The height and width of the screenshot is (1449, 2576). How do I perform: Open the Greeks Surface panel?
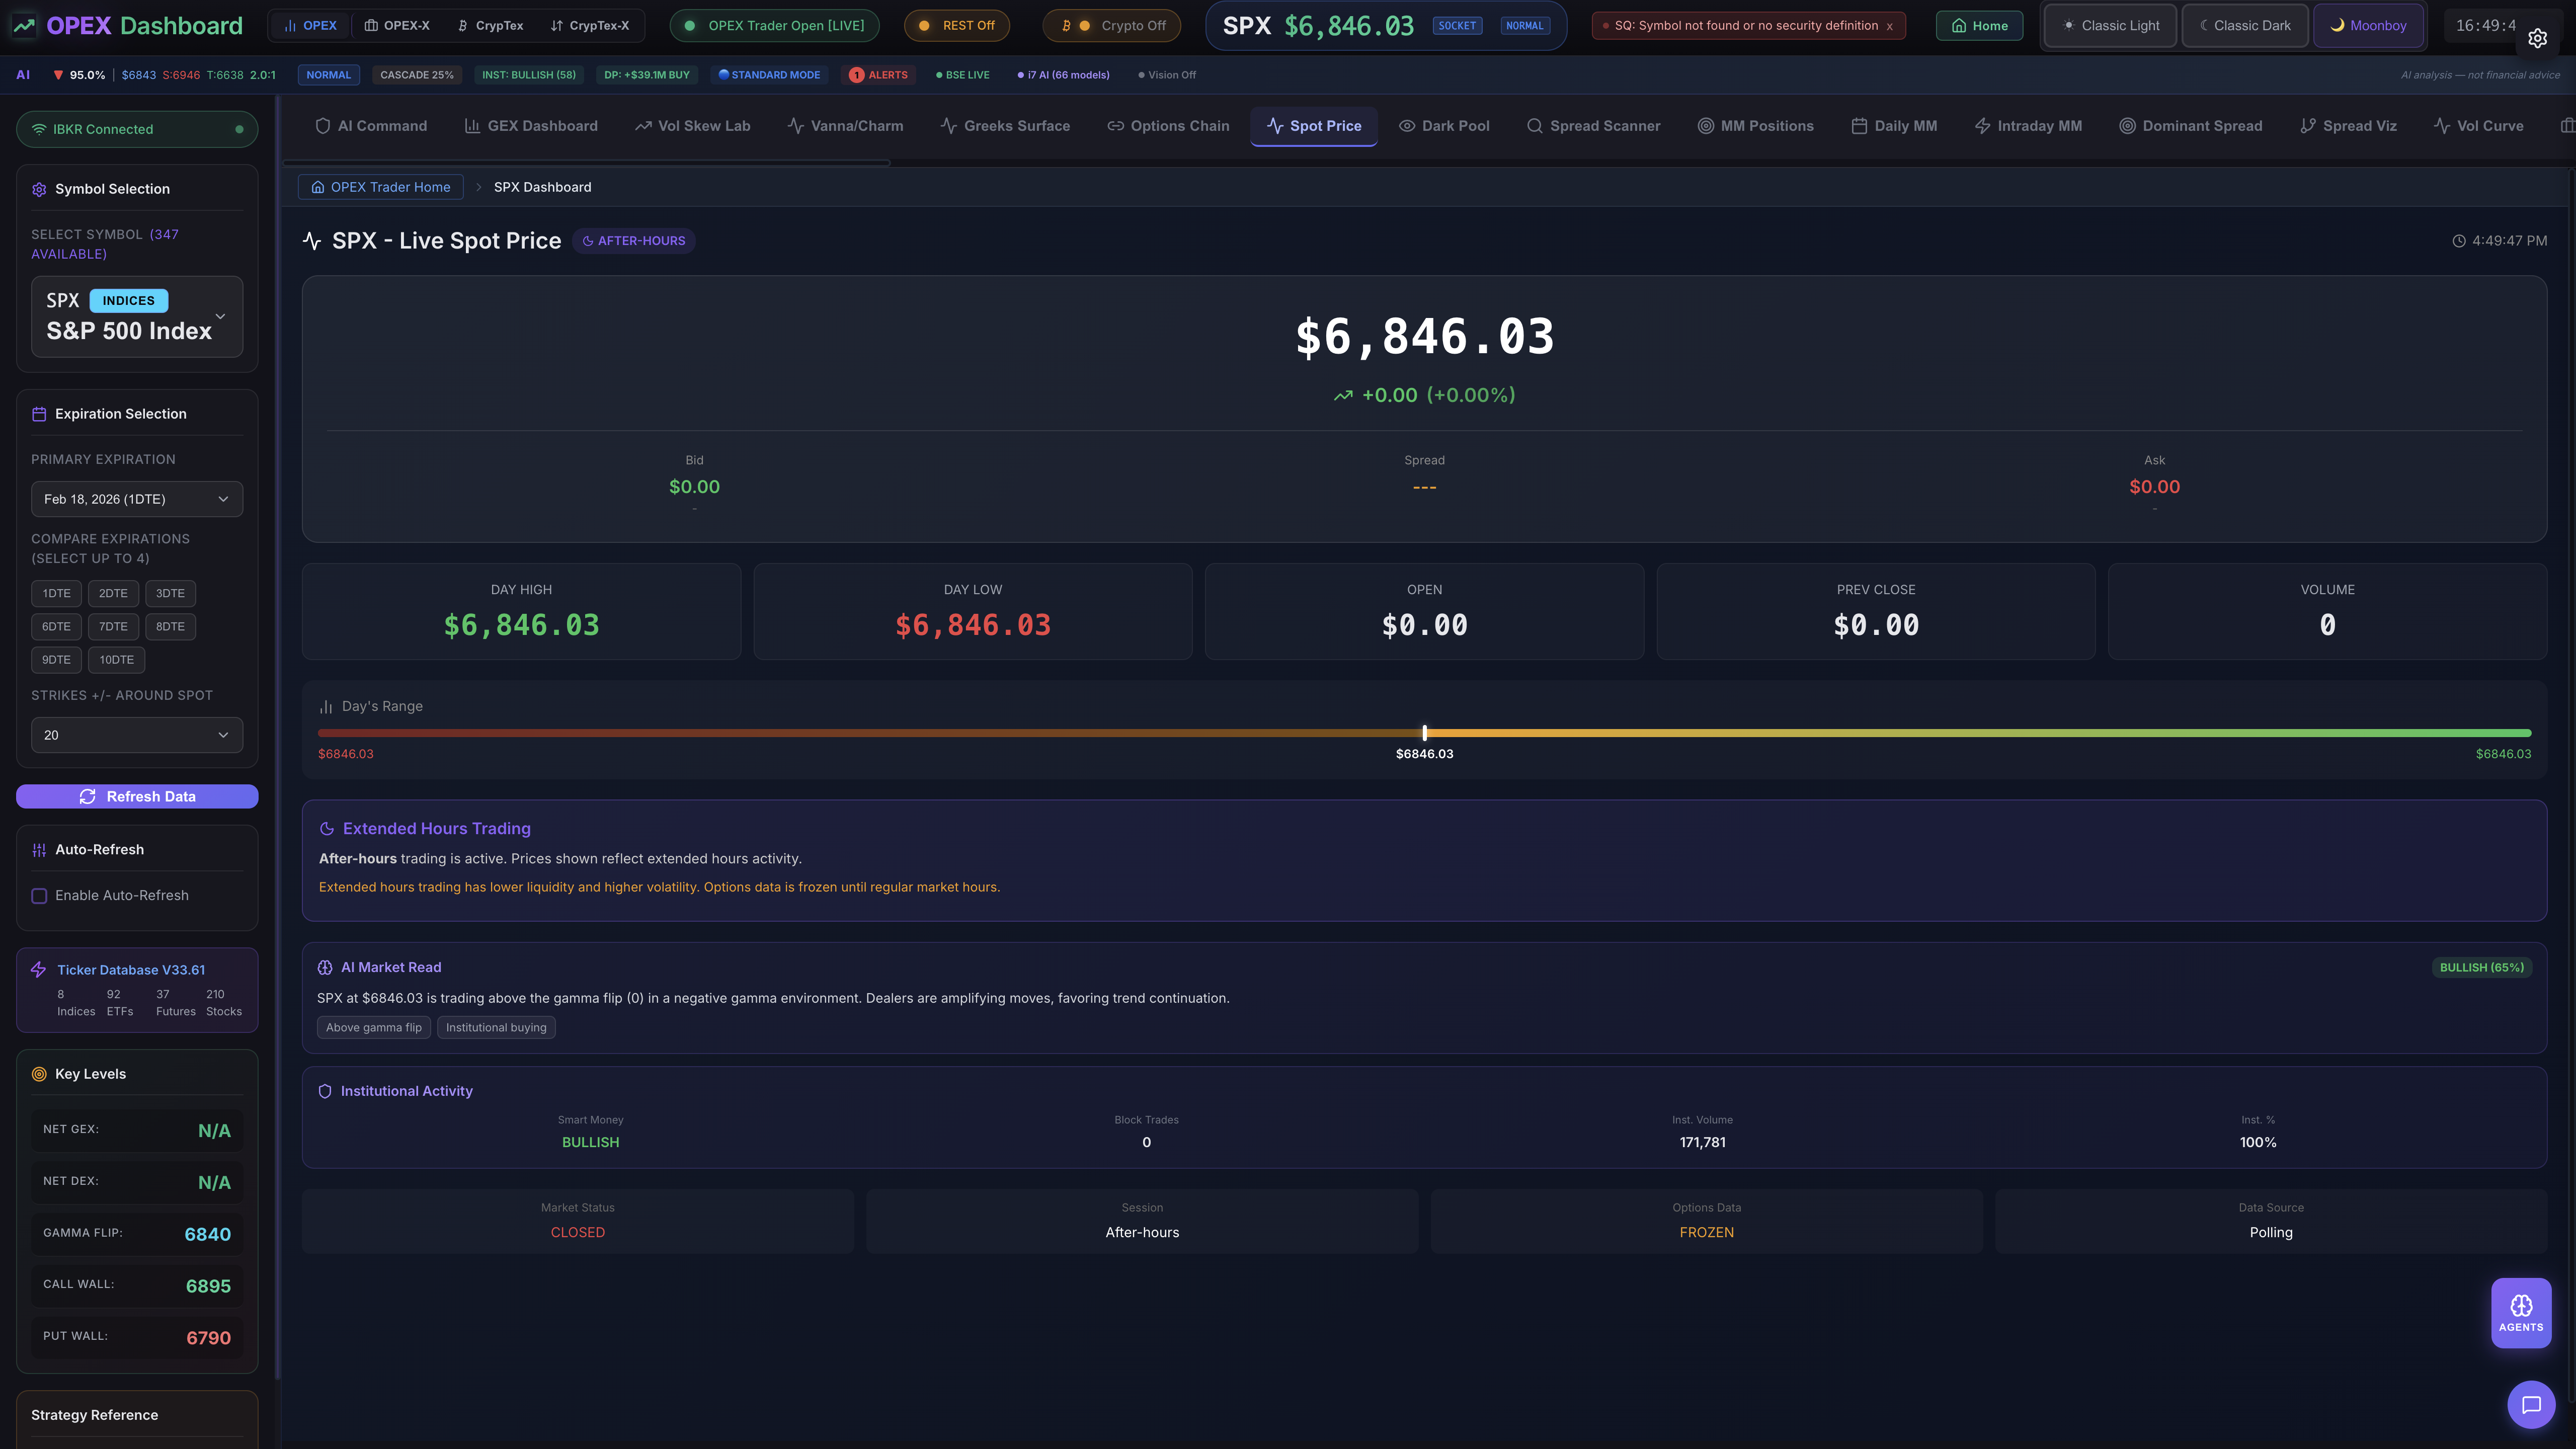coord(1004,126)
